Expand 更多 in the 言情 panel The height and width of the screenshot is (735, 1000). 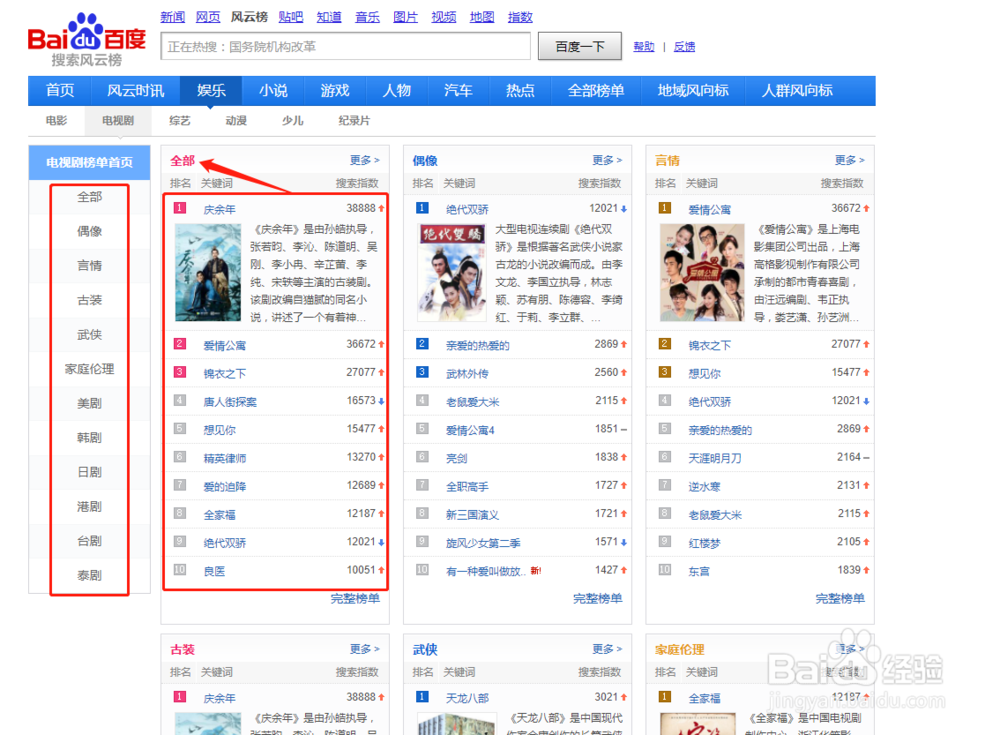coord(849,160)
